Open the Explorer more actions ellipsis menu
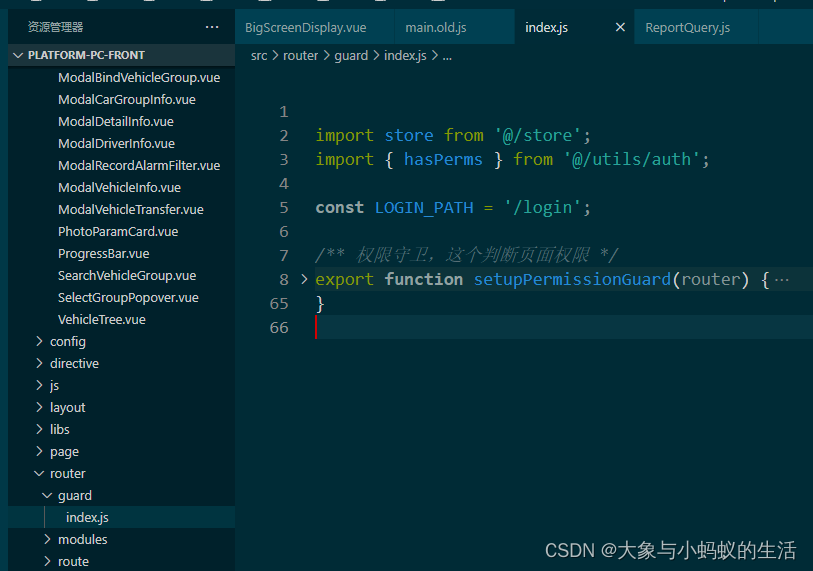Viewport: 813px width, 571px height. pyautogui.click(x=212, y=27)
